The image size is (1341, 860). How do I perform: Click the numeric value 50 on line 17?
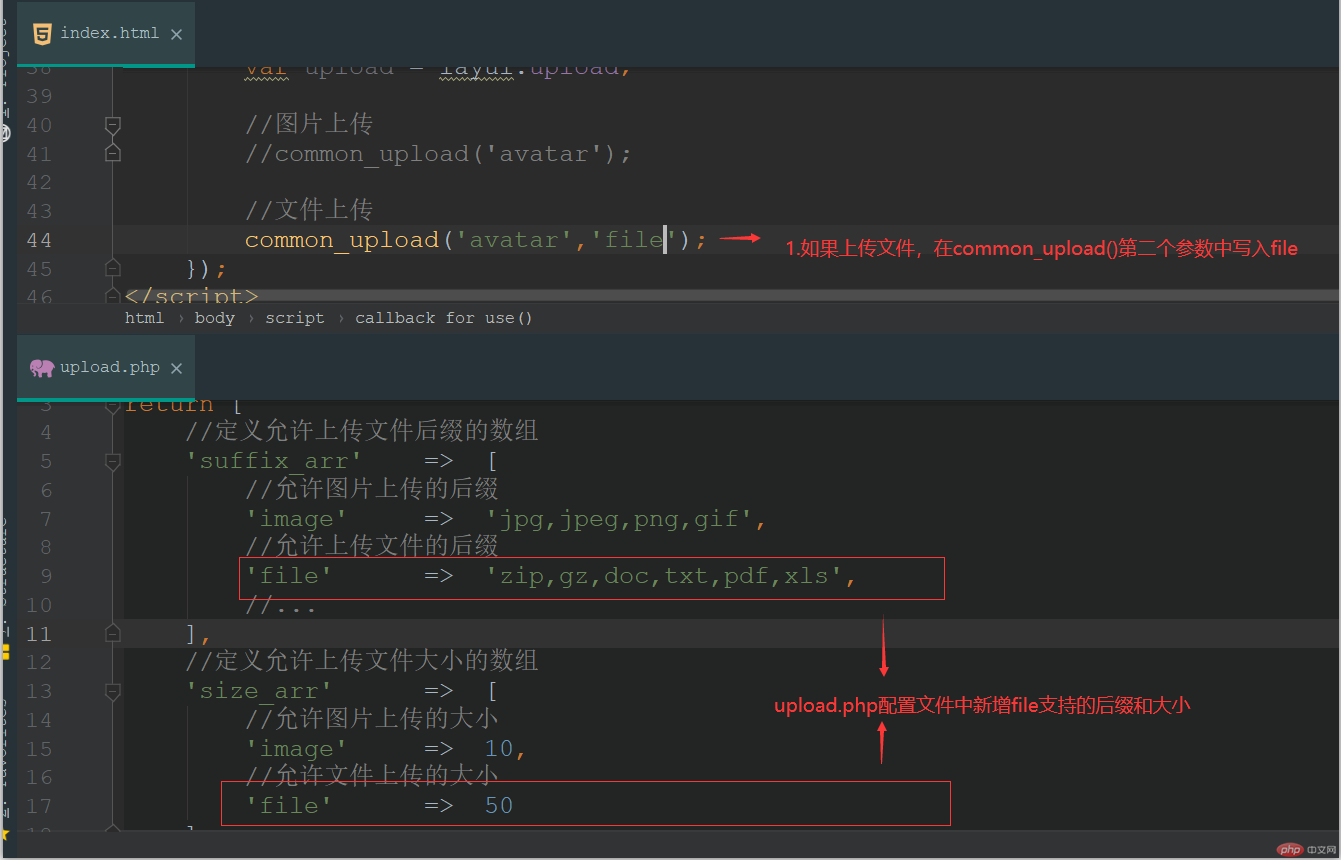[499, 806]
